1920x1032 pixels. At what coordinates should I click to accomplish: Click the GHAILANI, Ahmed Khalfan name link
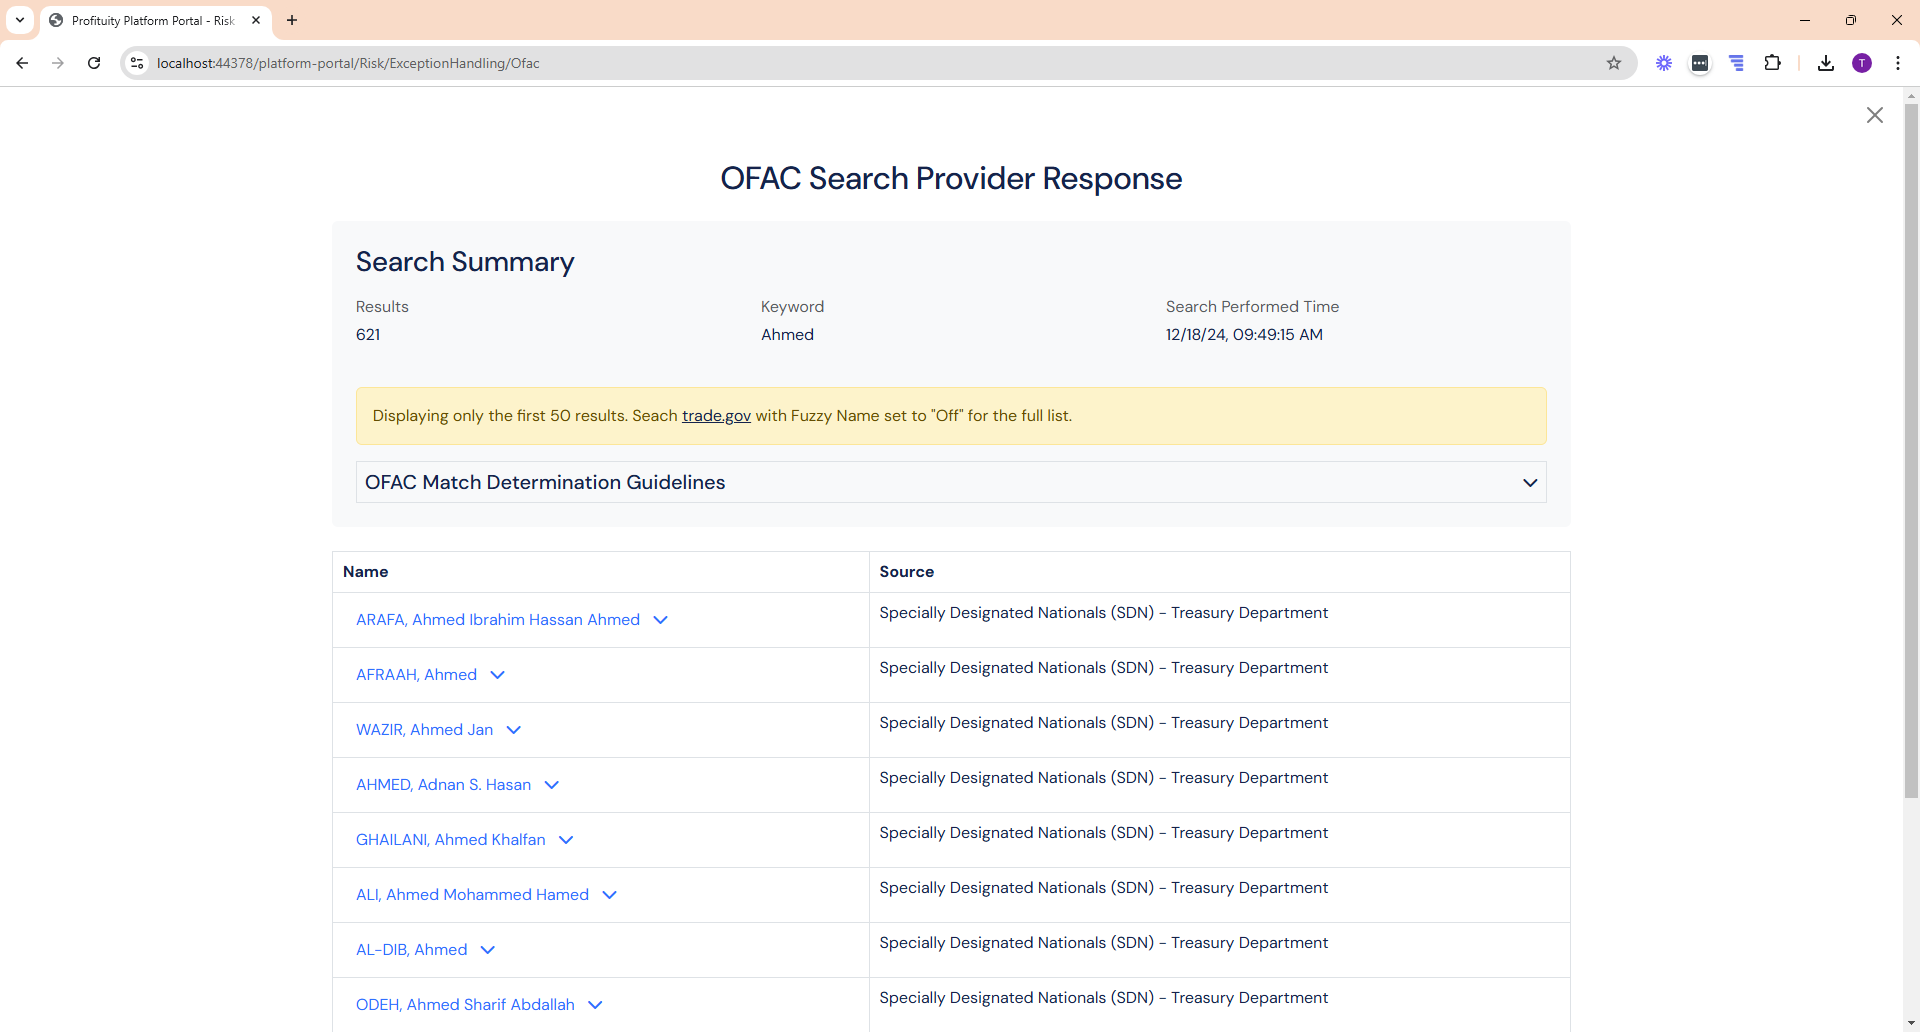[450, 840]
